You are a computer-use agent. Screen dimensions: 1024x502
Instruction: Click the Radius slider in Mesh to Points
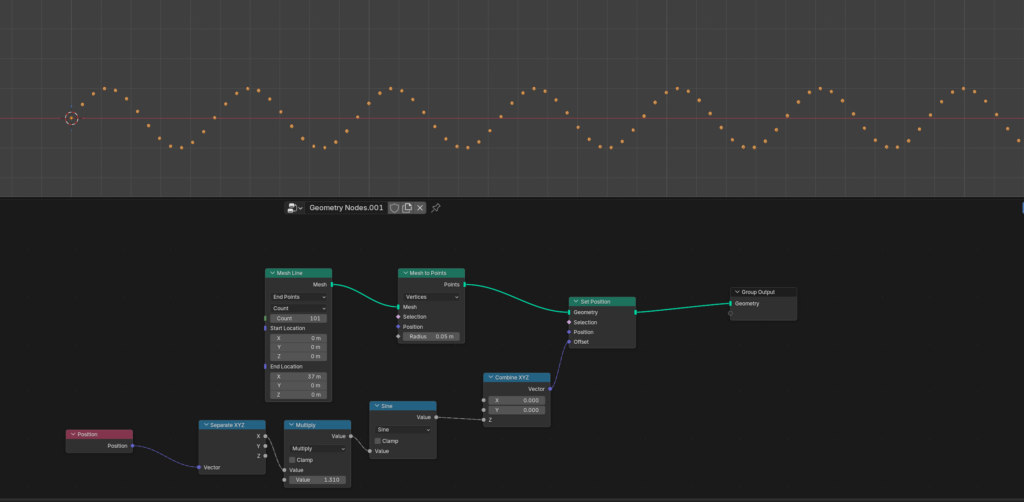pyautogui.click(x=431, y=337)
